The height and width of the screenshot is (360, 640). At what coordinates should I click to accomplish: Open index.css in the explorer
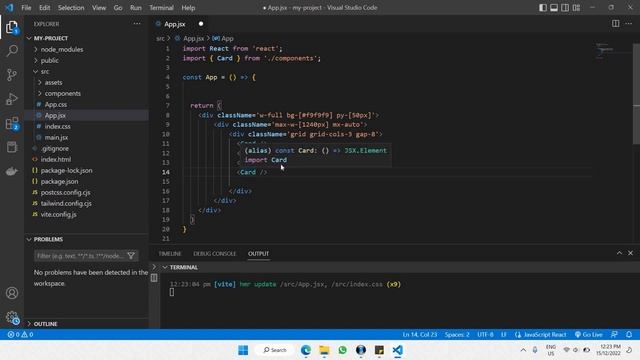87,127
